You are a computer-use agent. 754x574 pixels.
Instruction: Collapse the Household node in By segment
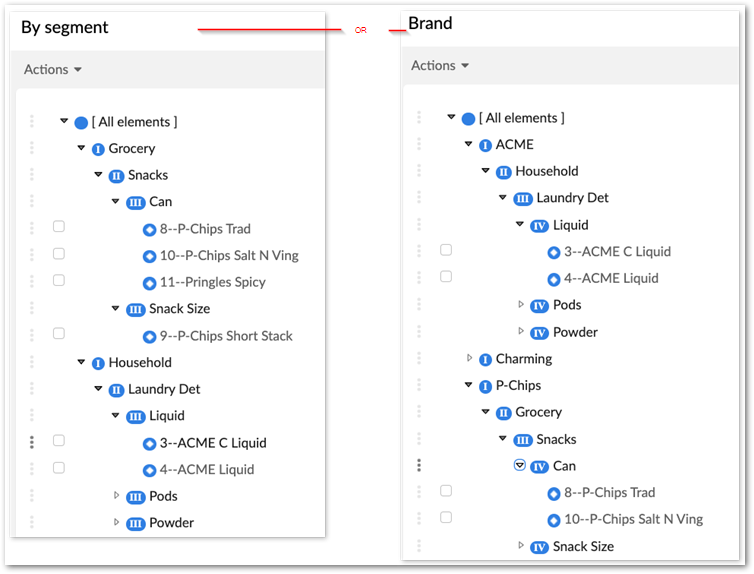[x=82, y=362]
